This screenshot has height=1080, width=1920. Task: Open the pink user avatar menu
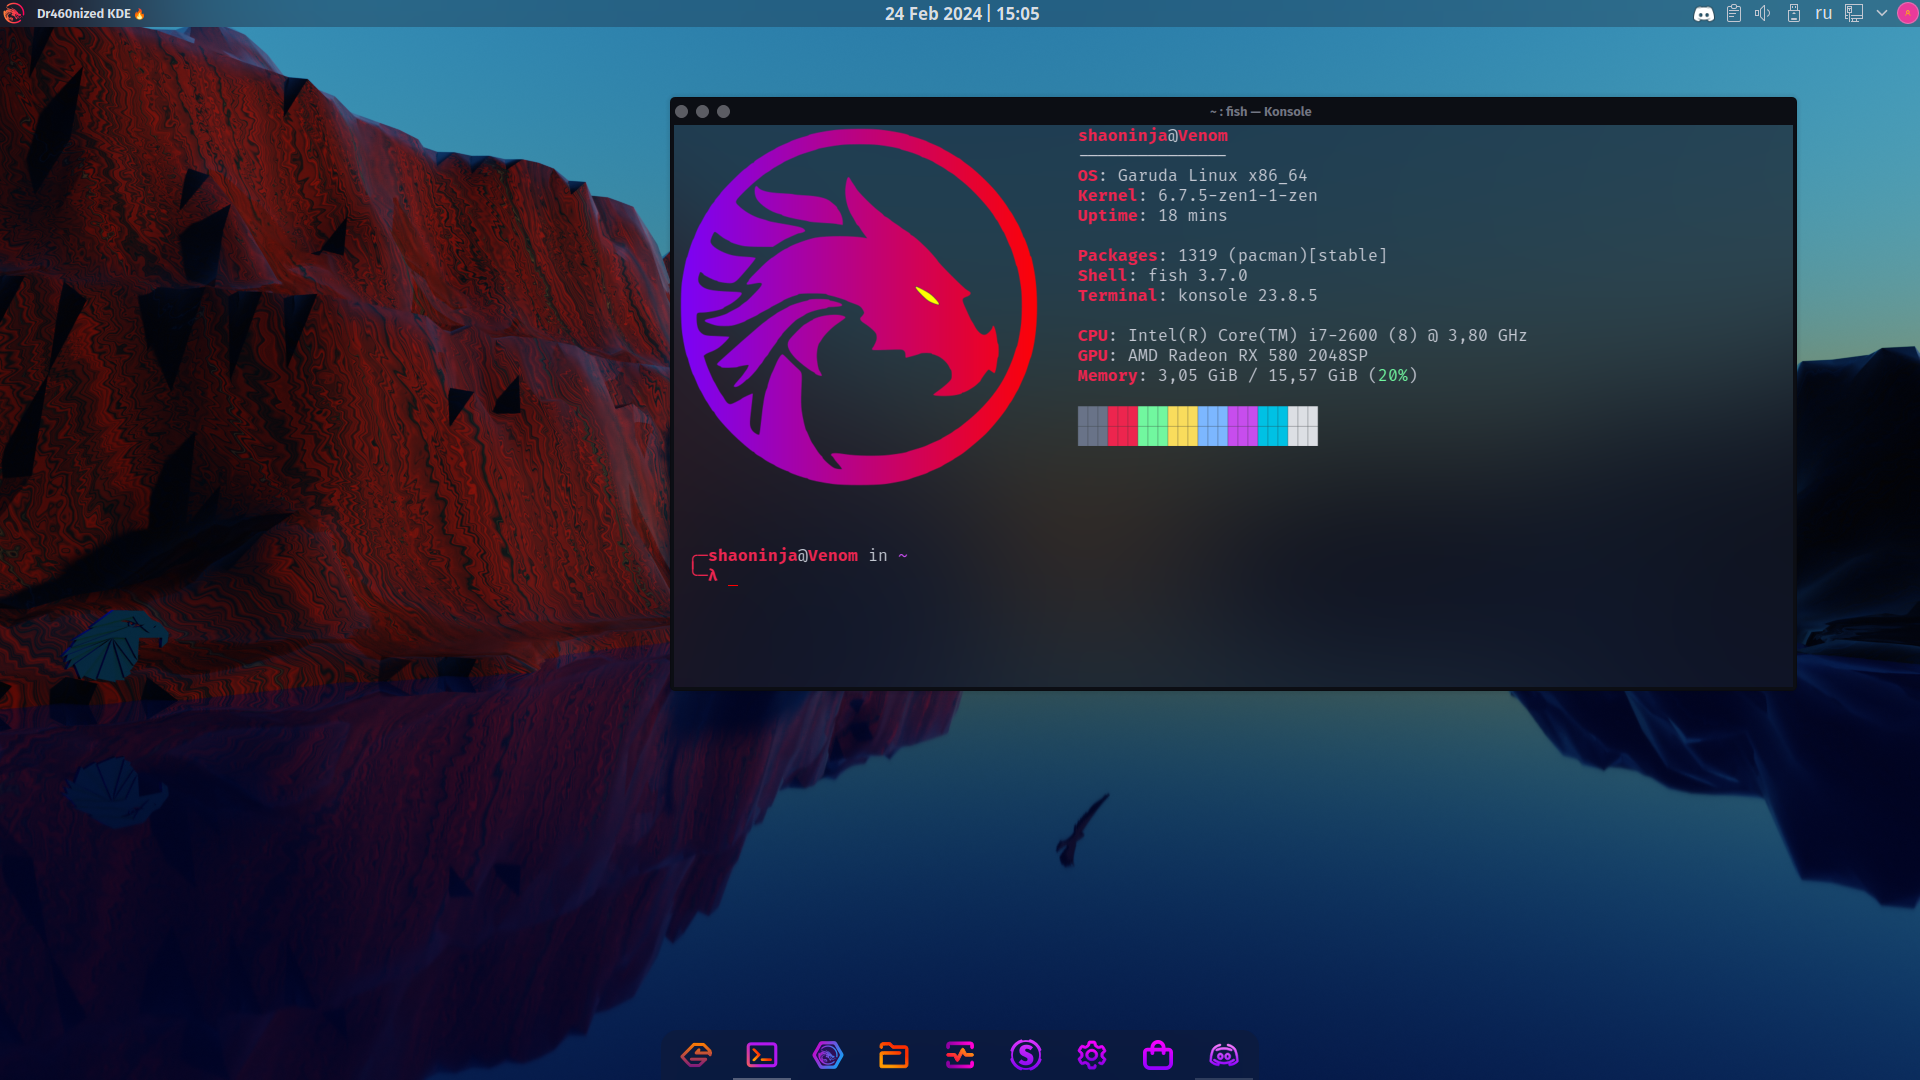tap(1907, 14)
